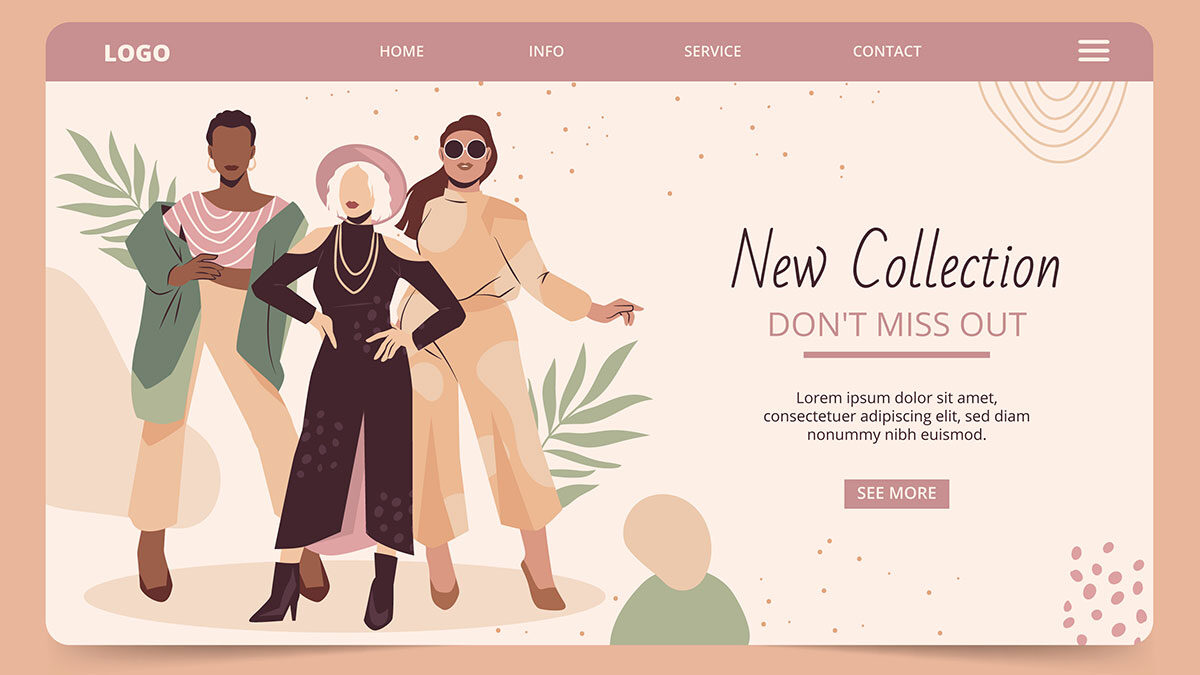Viewport: 1200px width, 675px height.
Task: Click the beige blob above green shape
Action: [667, 541]
